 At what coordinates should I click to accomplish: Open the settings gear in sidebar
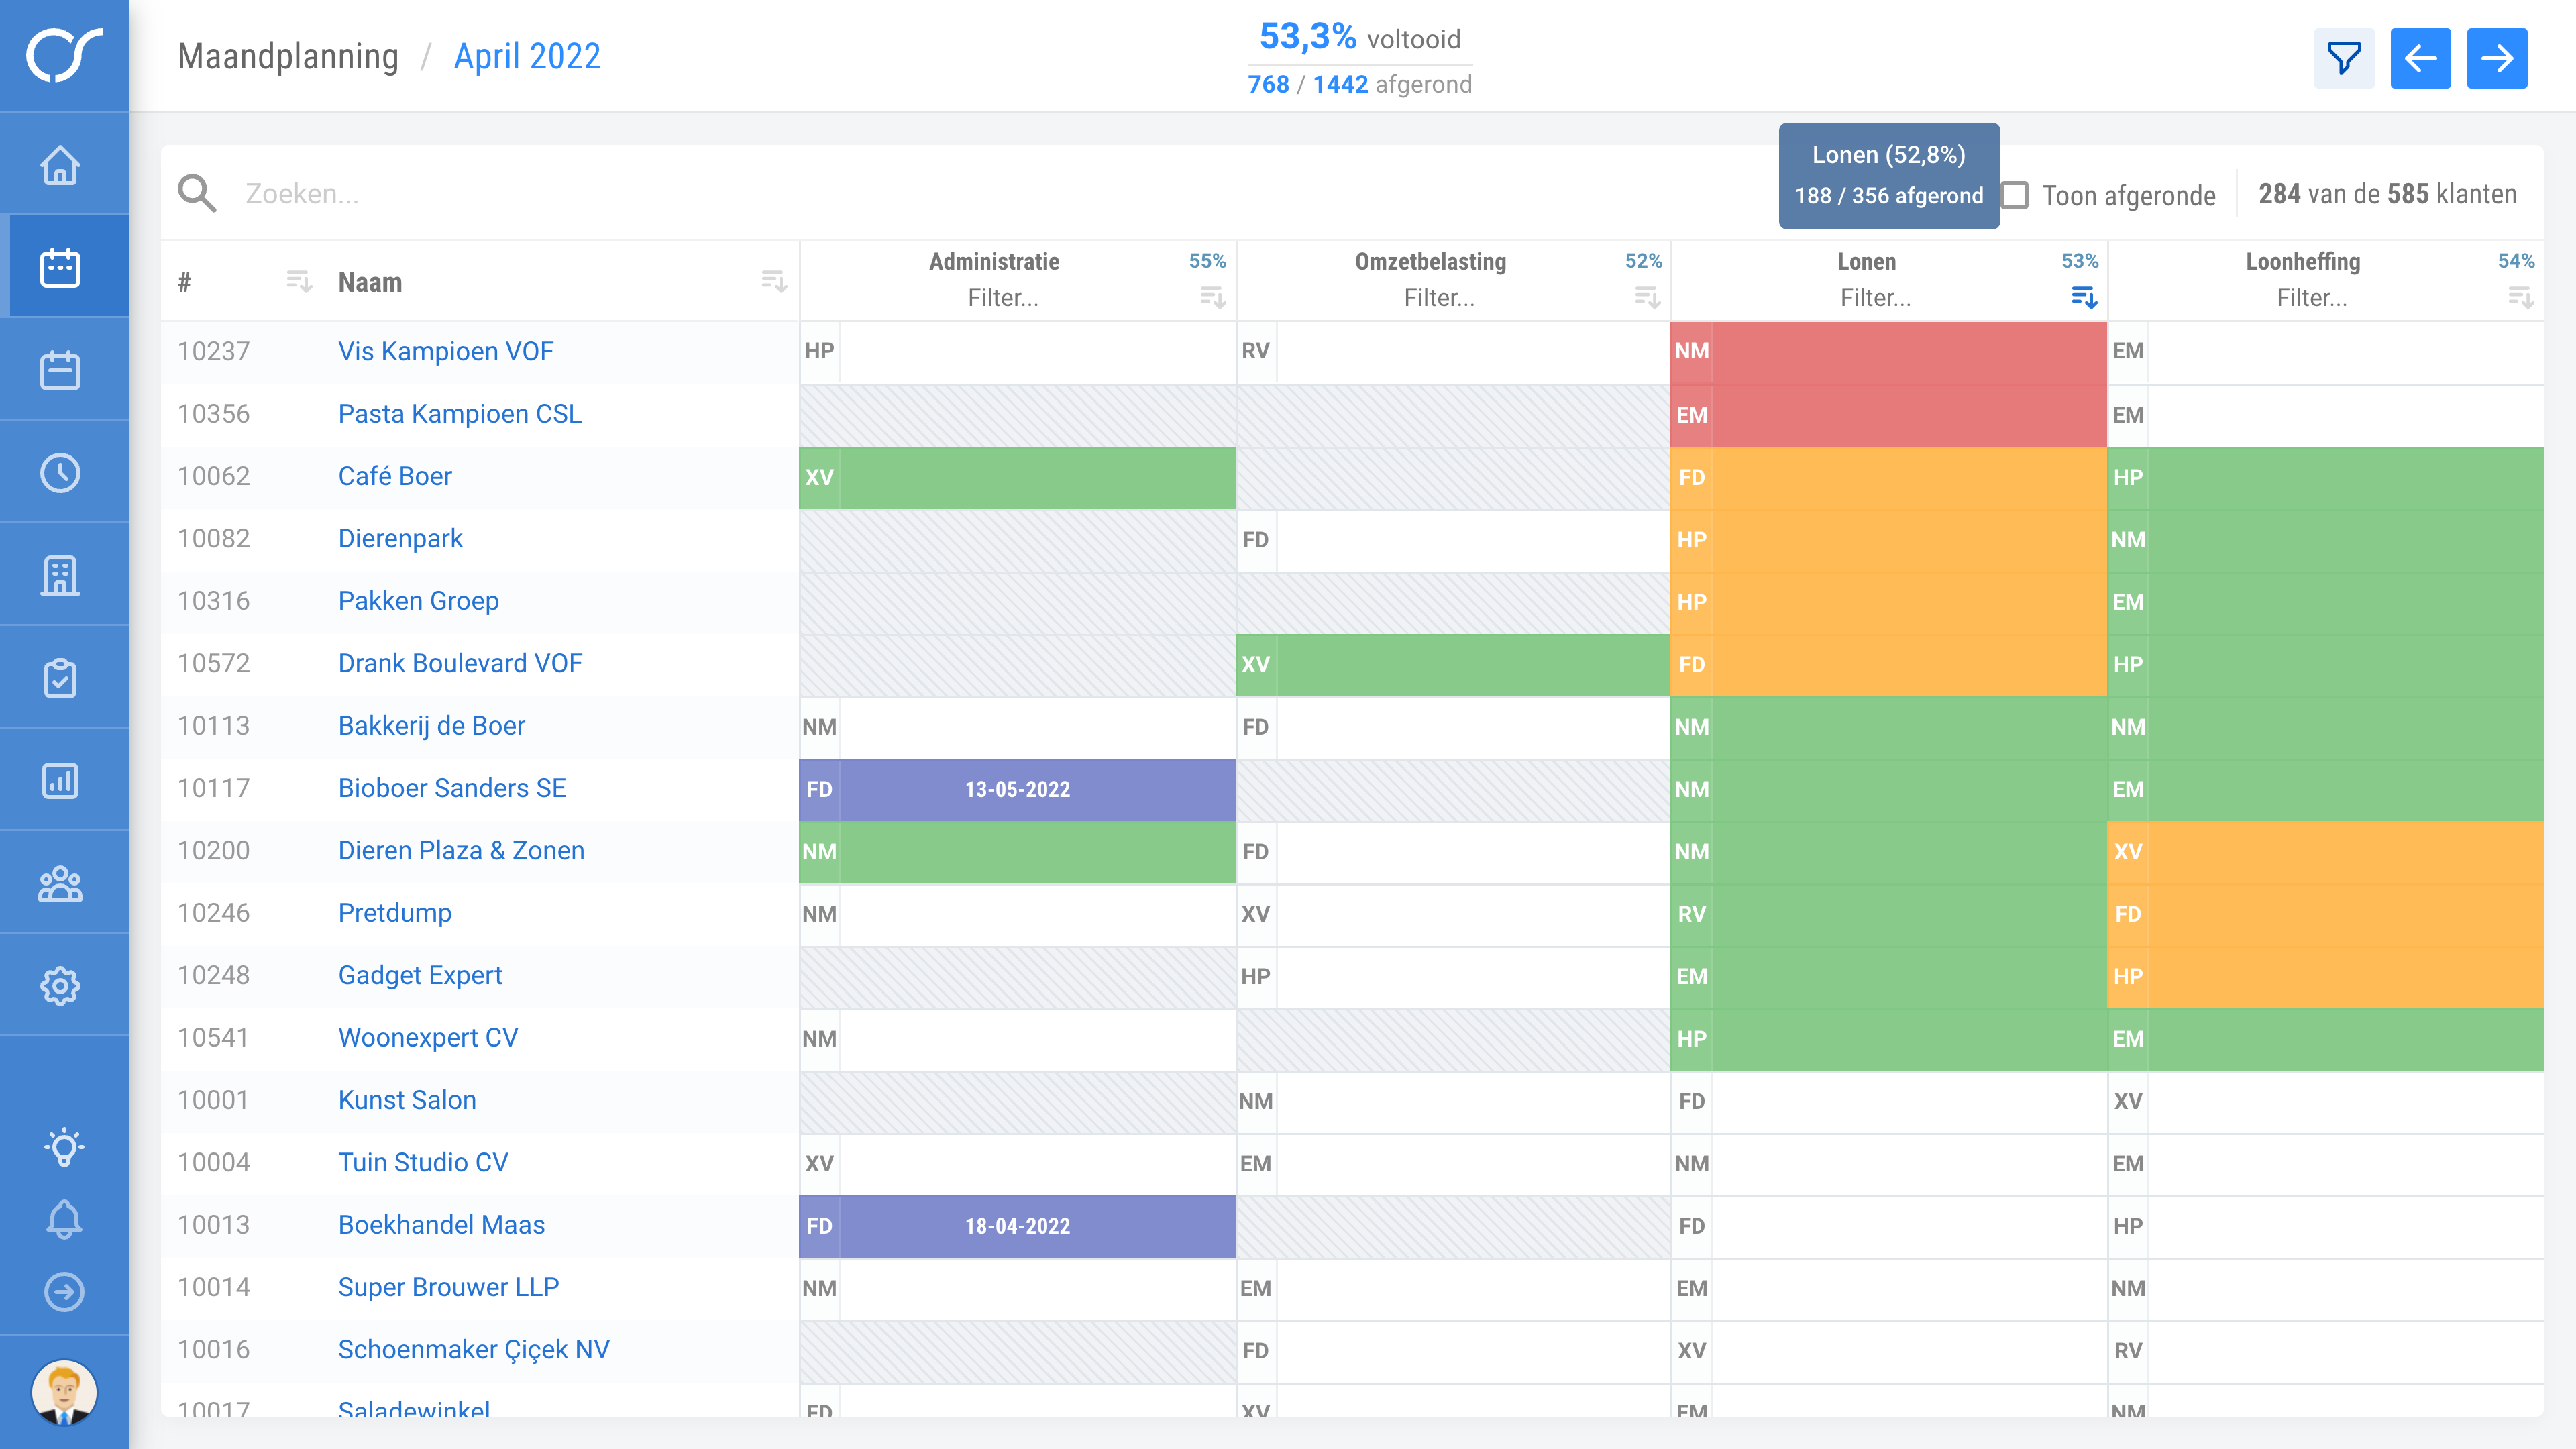[x=60, y=986]
